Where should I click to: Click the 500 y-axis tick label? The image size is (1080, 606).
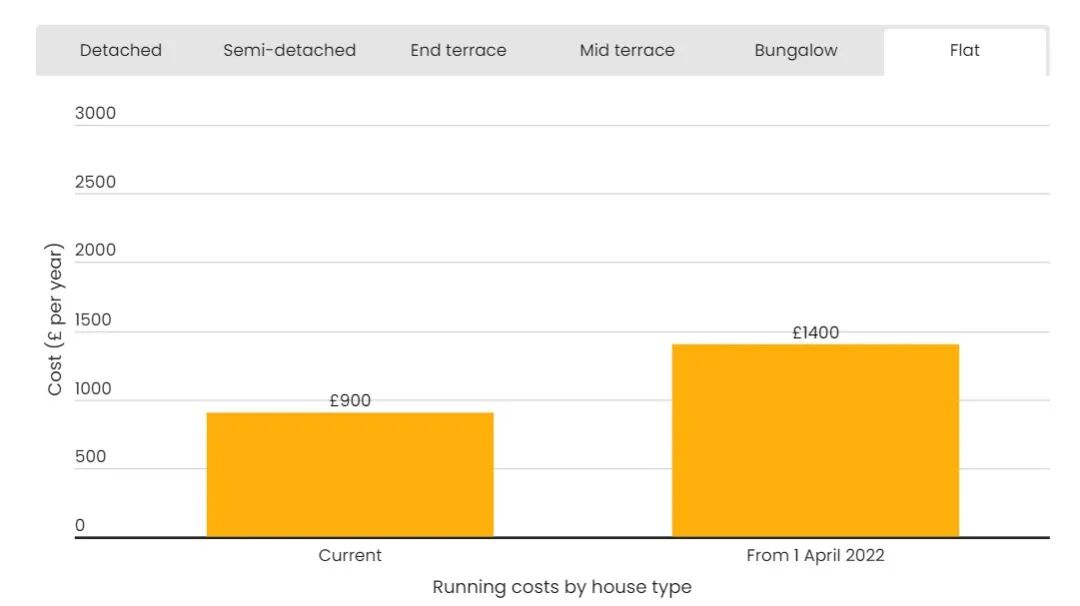click(x=90, y=457)
